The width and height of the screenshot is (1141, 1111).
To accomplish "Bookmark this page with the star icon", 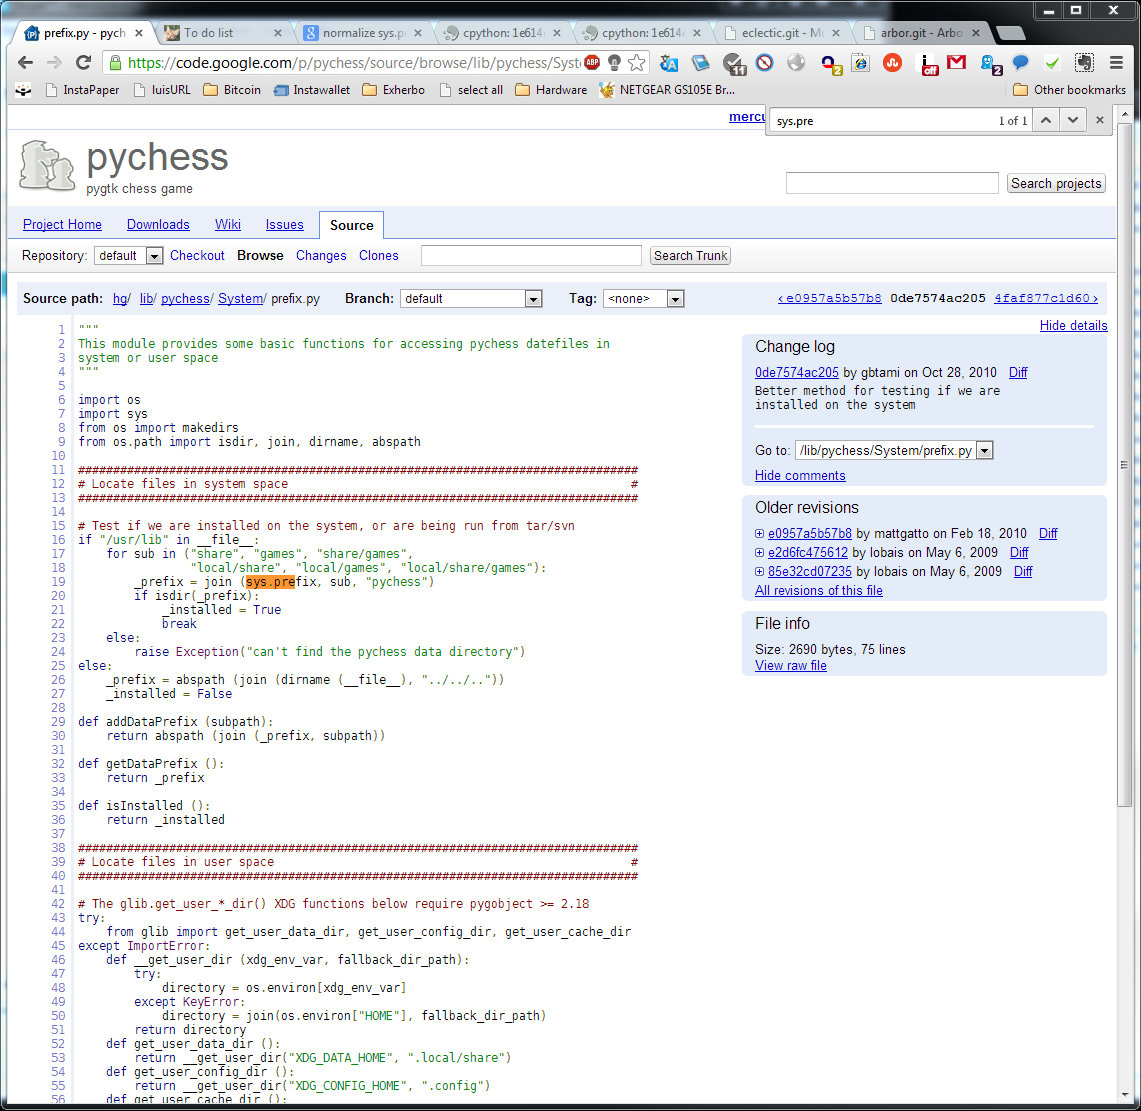I will pyautogui.click(x=636, y=63).
